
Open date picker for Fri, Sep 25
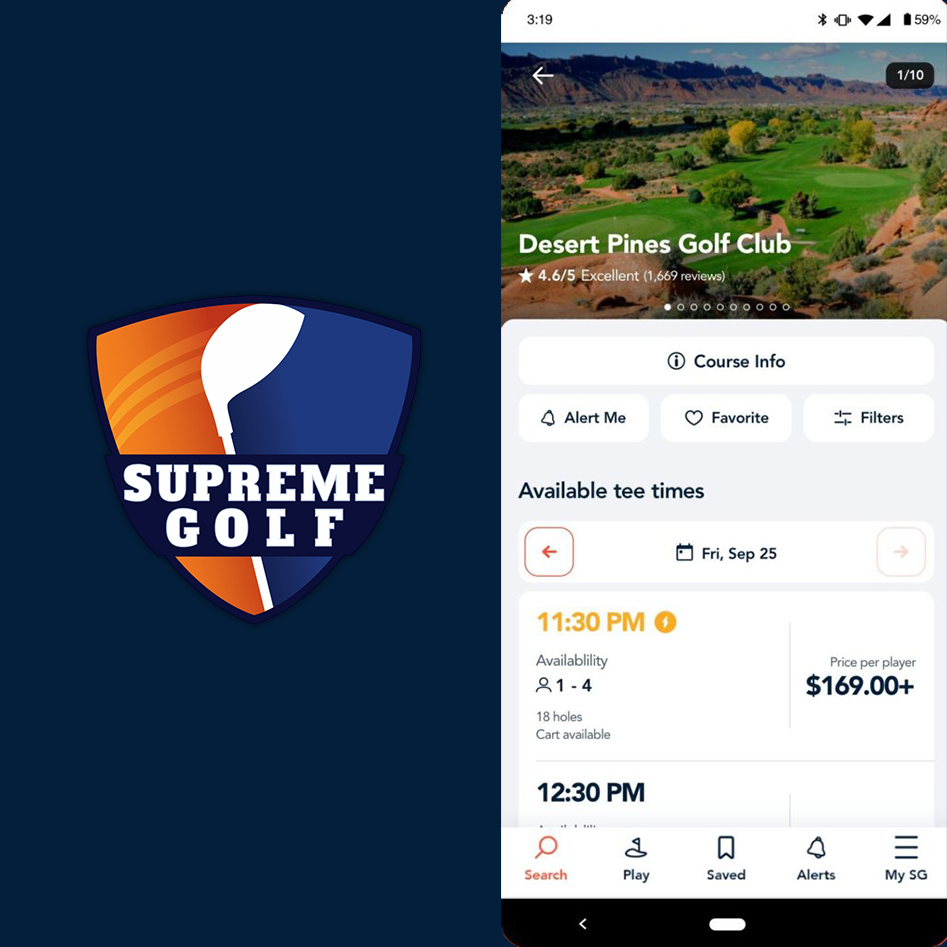coord(726,553)
